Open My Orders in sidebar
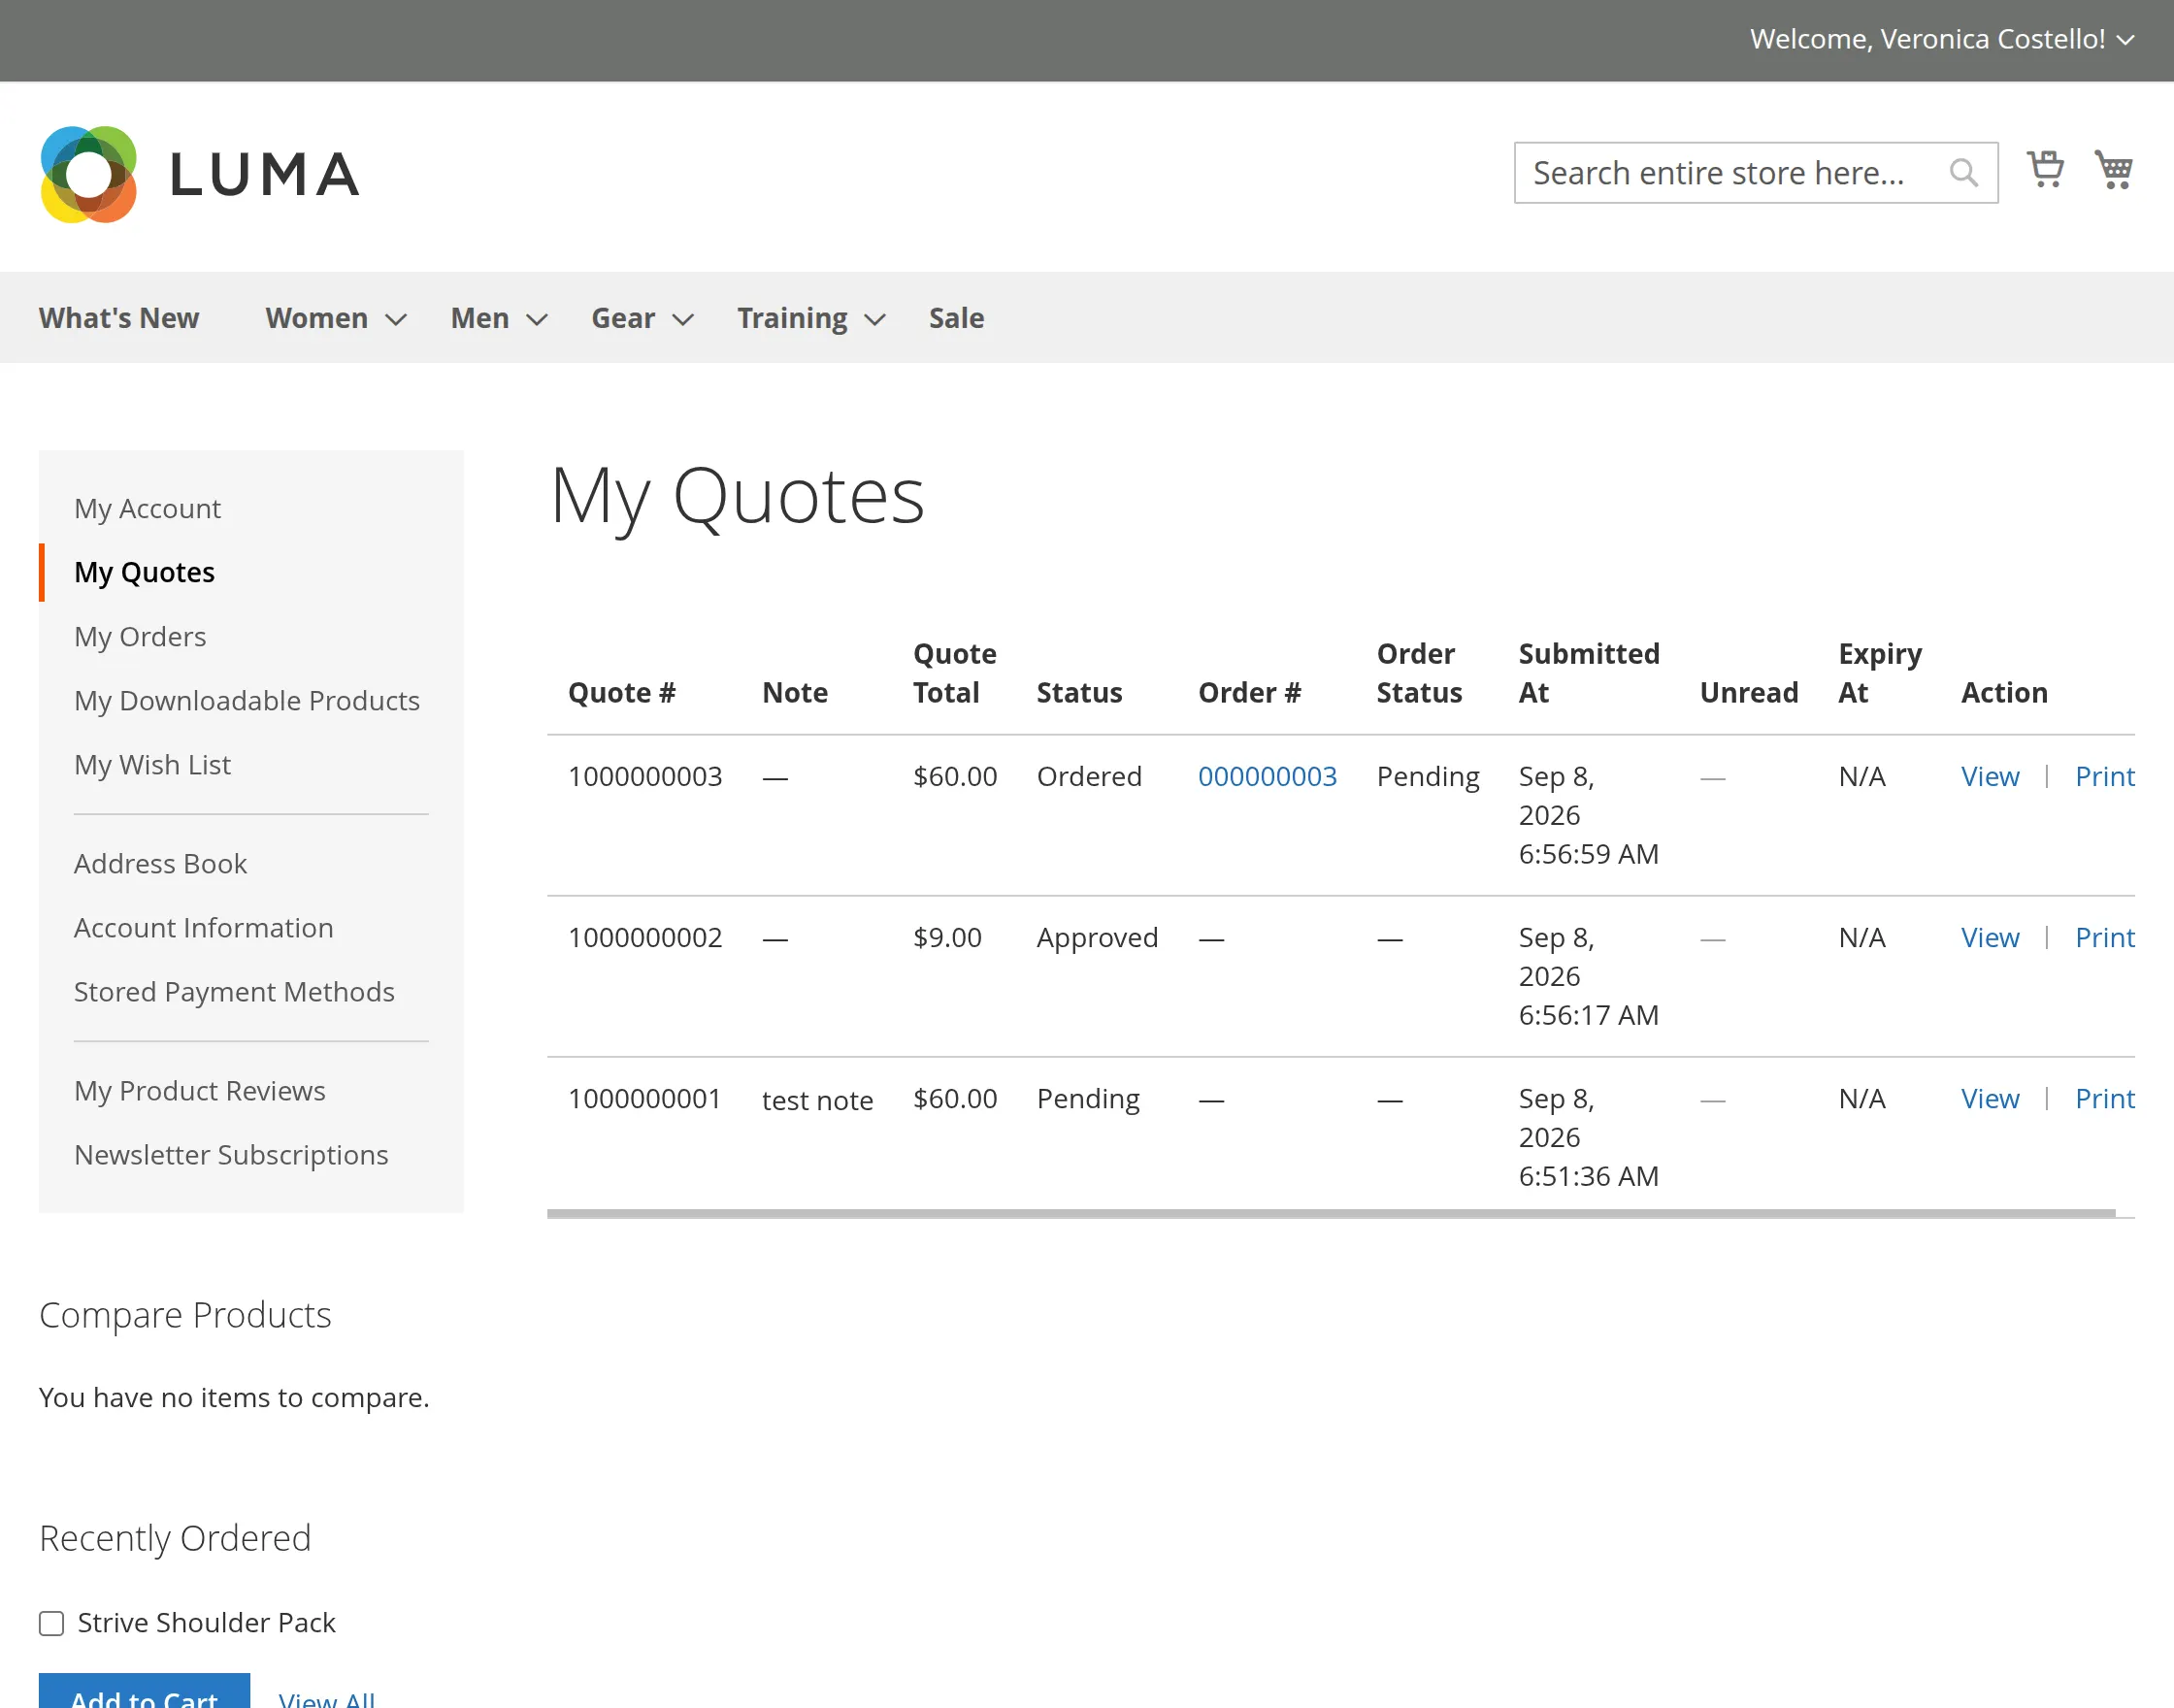2174x1708 pixels. pos(140,636)
